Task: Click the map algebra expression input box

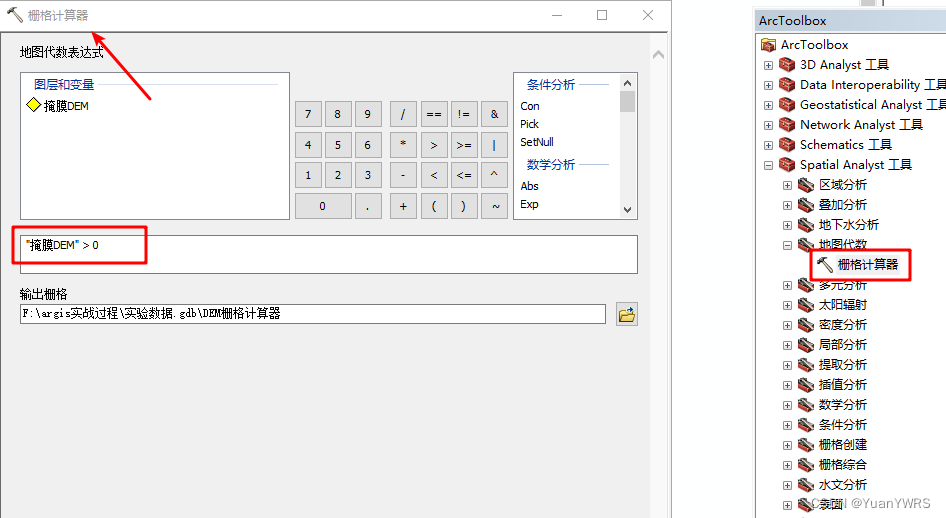Action: coord(329,254)
